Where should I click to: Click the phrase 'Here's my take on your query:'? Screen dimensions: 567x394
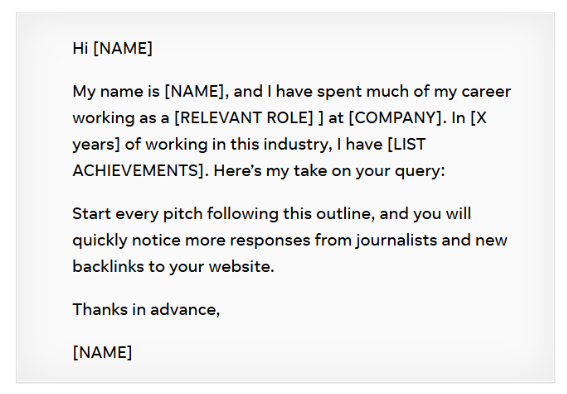[329, 171]
